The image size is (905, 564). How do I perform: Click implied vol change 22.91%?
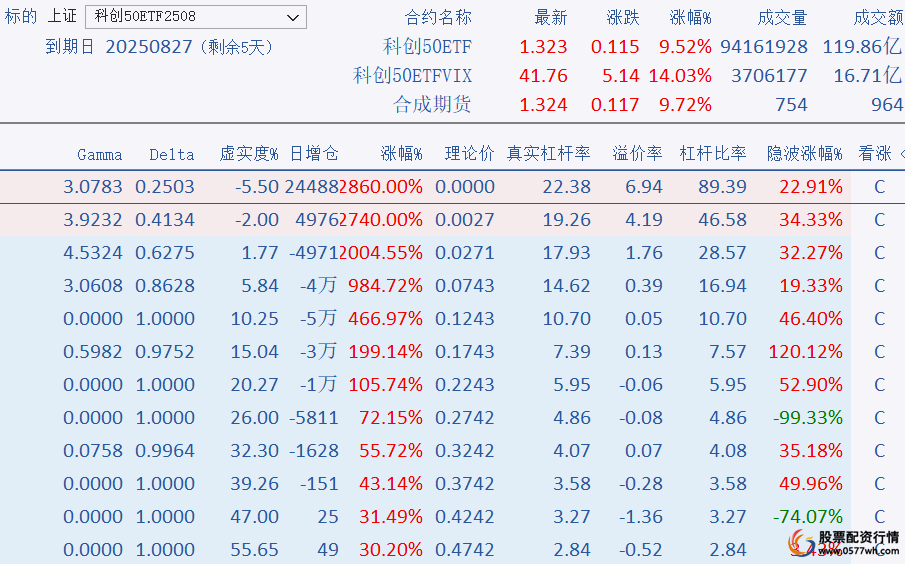pos(811,187)
